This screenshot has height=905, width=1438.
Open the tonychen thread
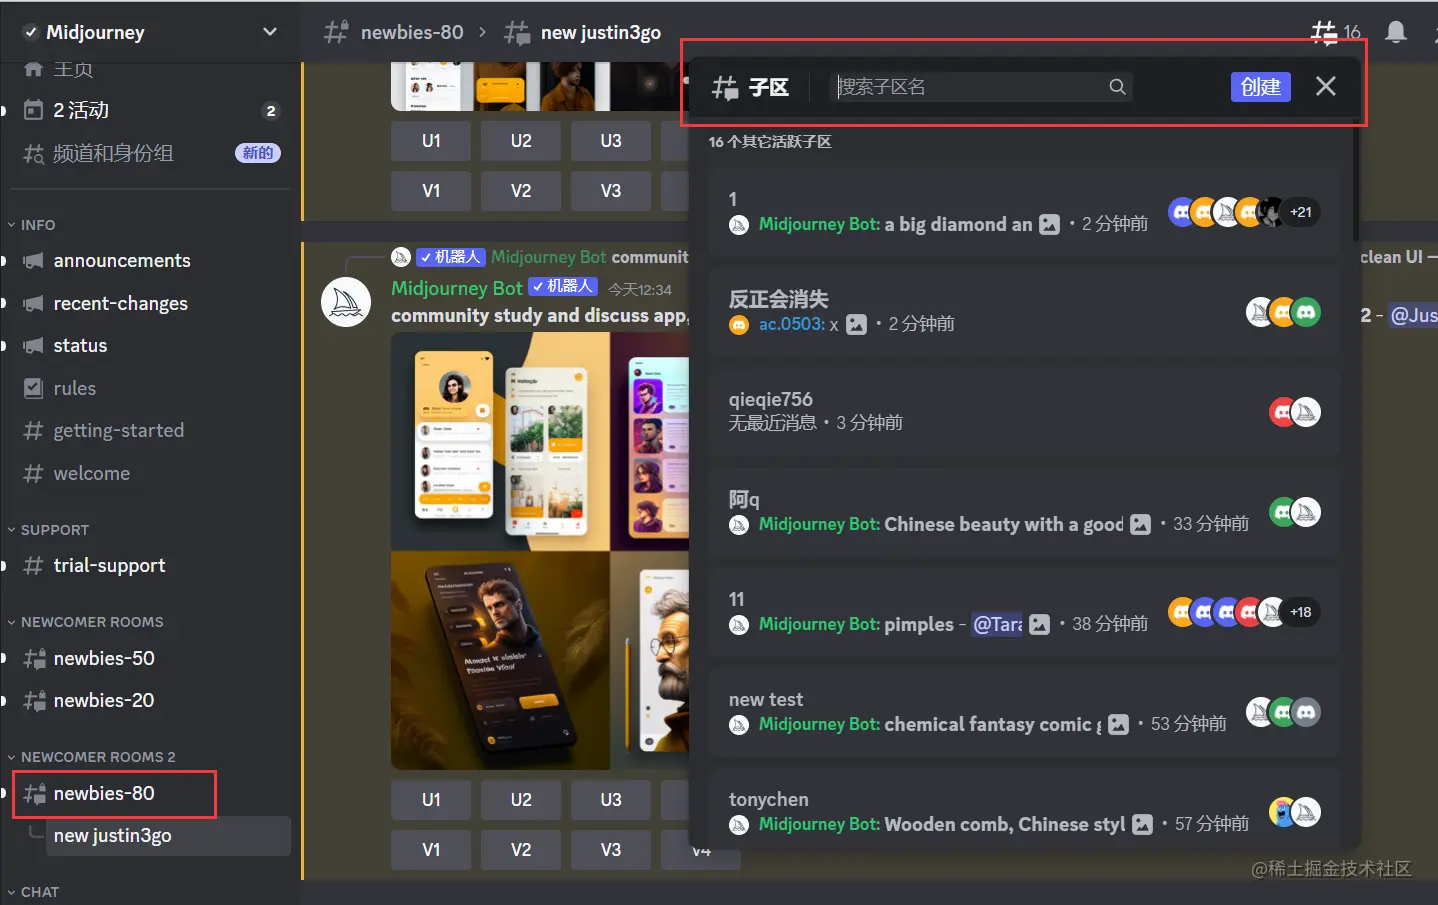(1024, 812)
